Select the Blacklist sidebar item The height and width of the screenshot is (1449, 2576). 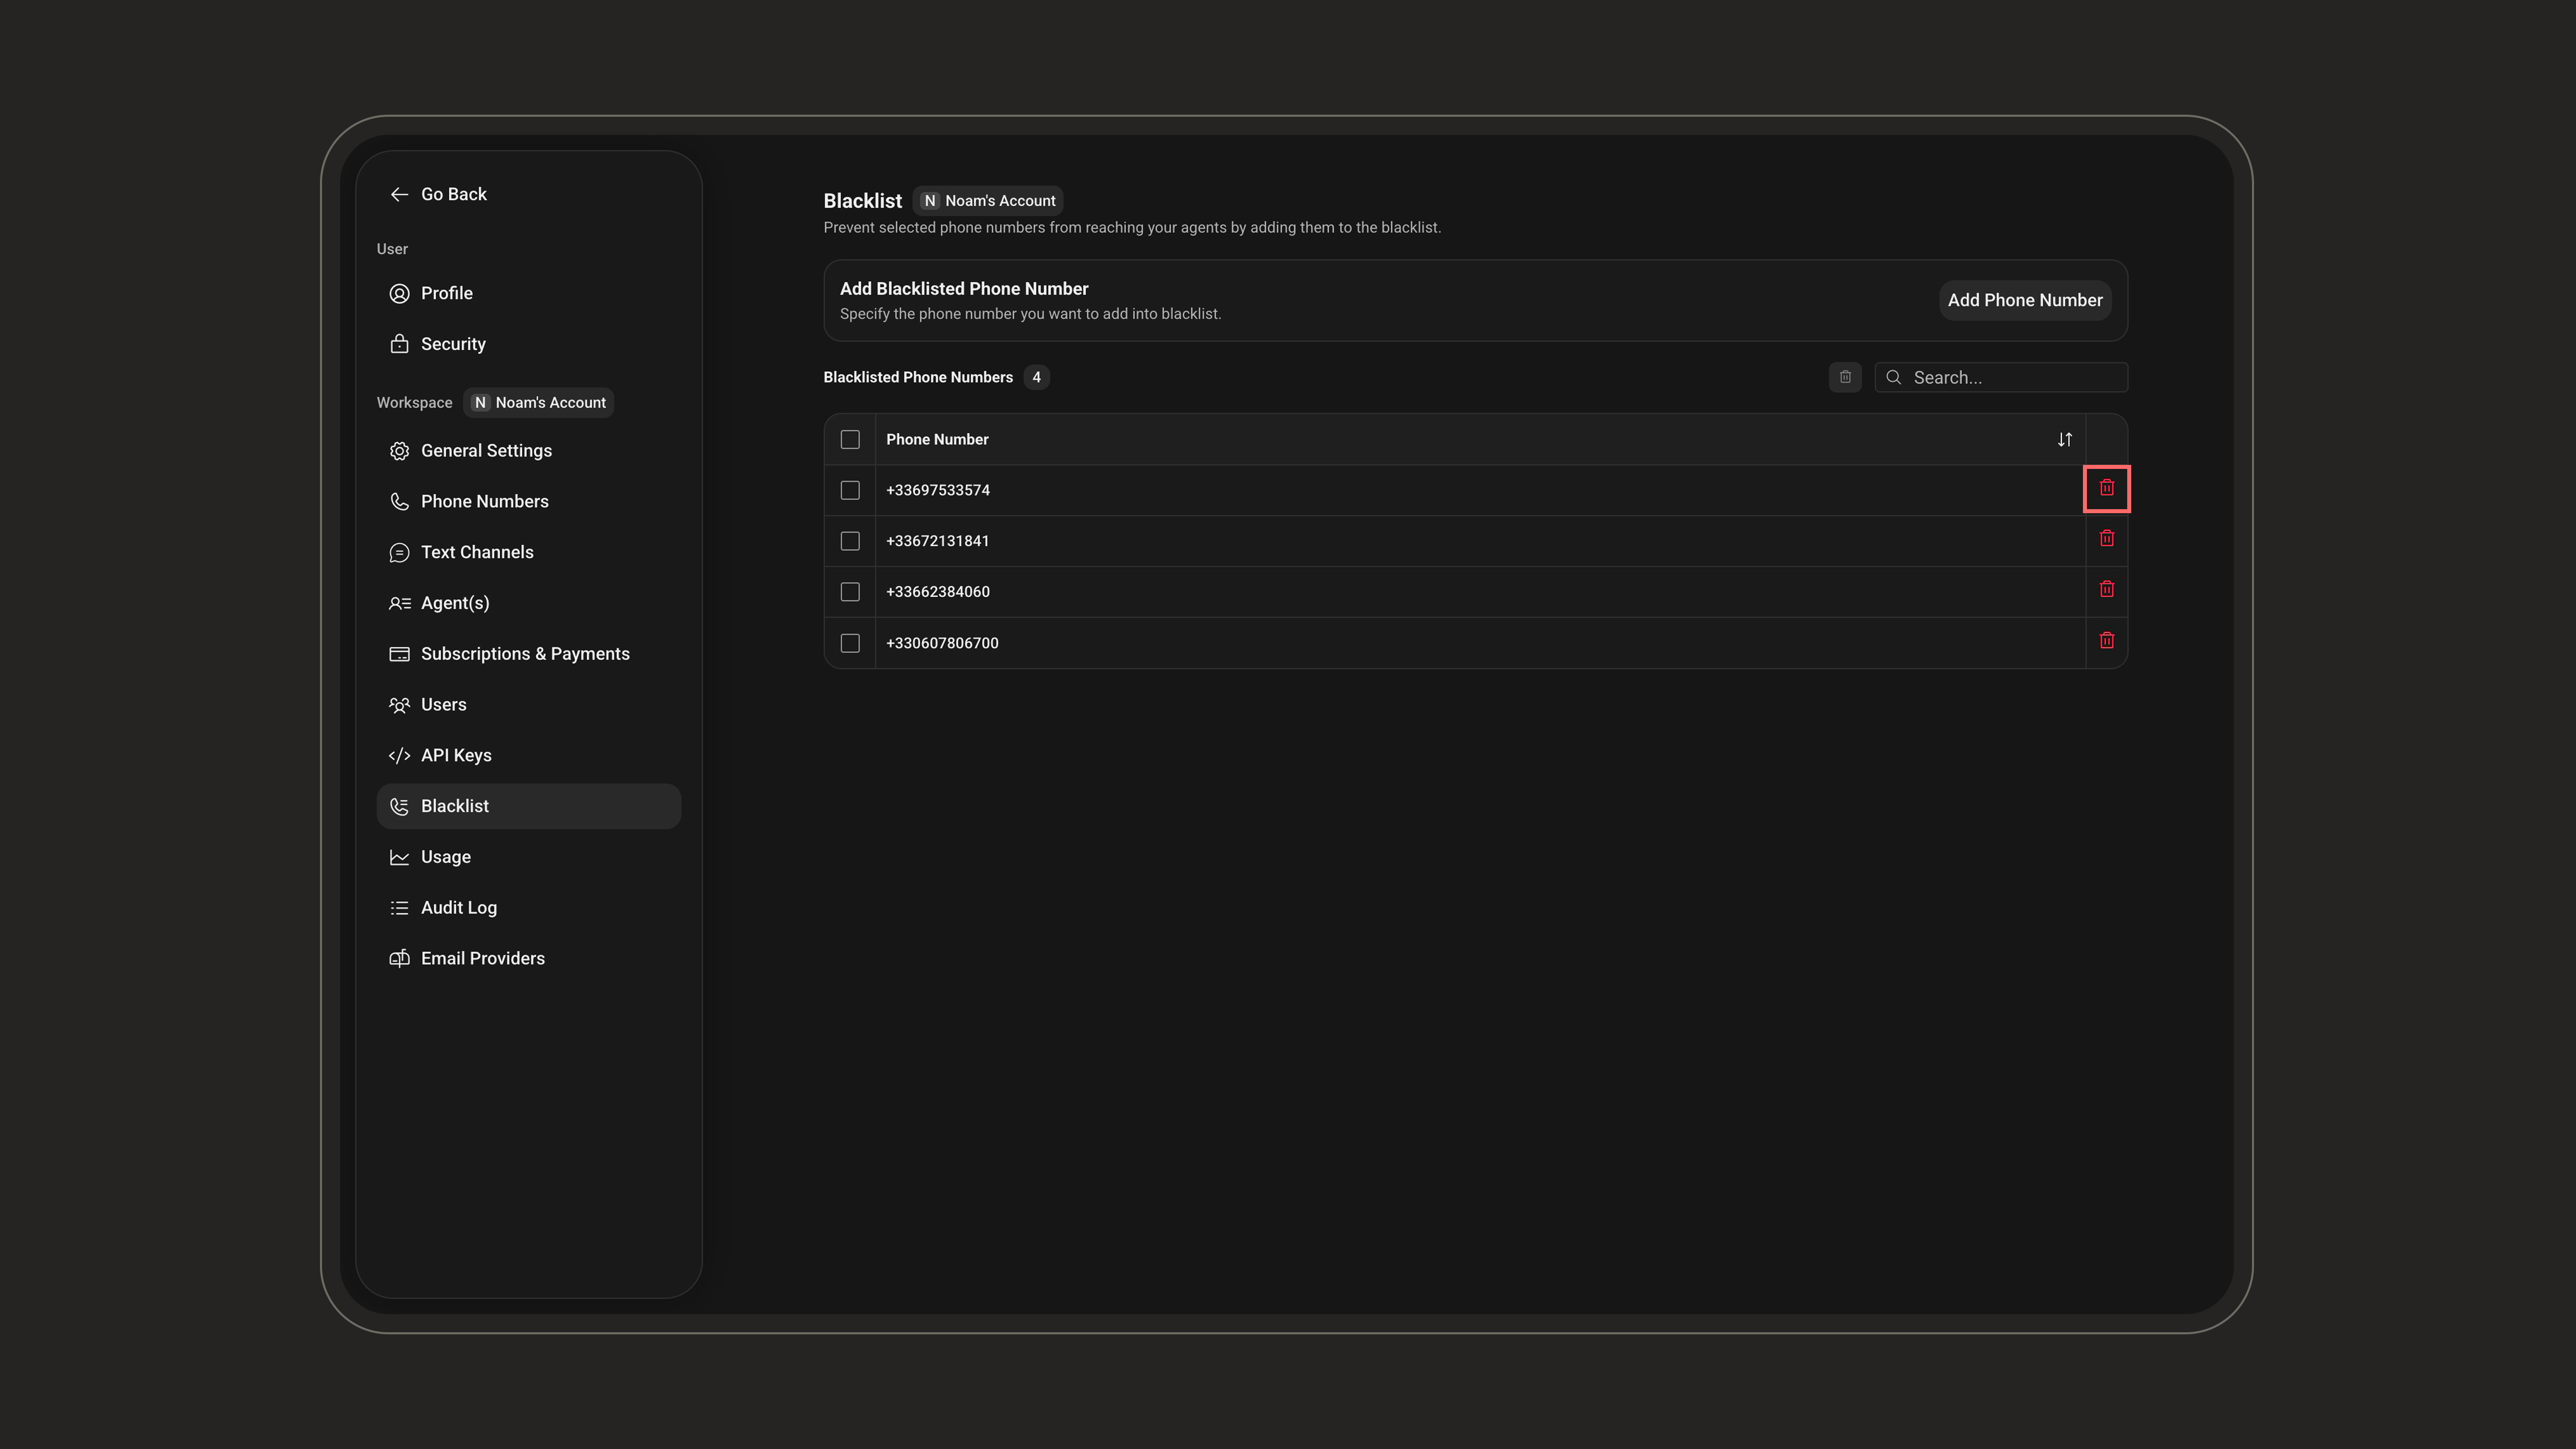(528, 806)
